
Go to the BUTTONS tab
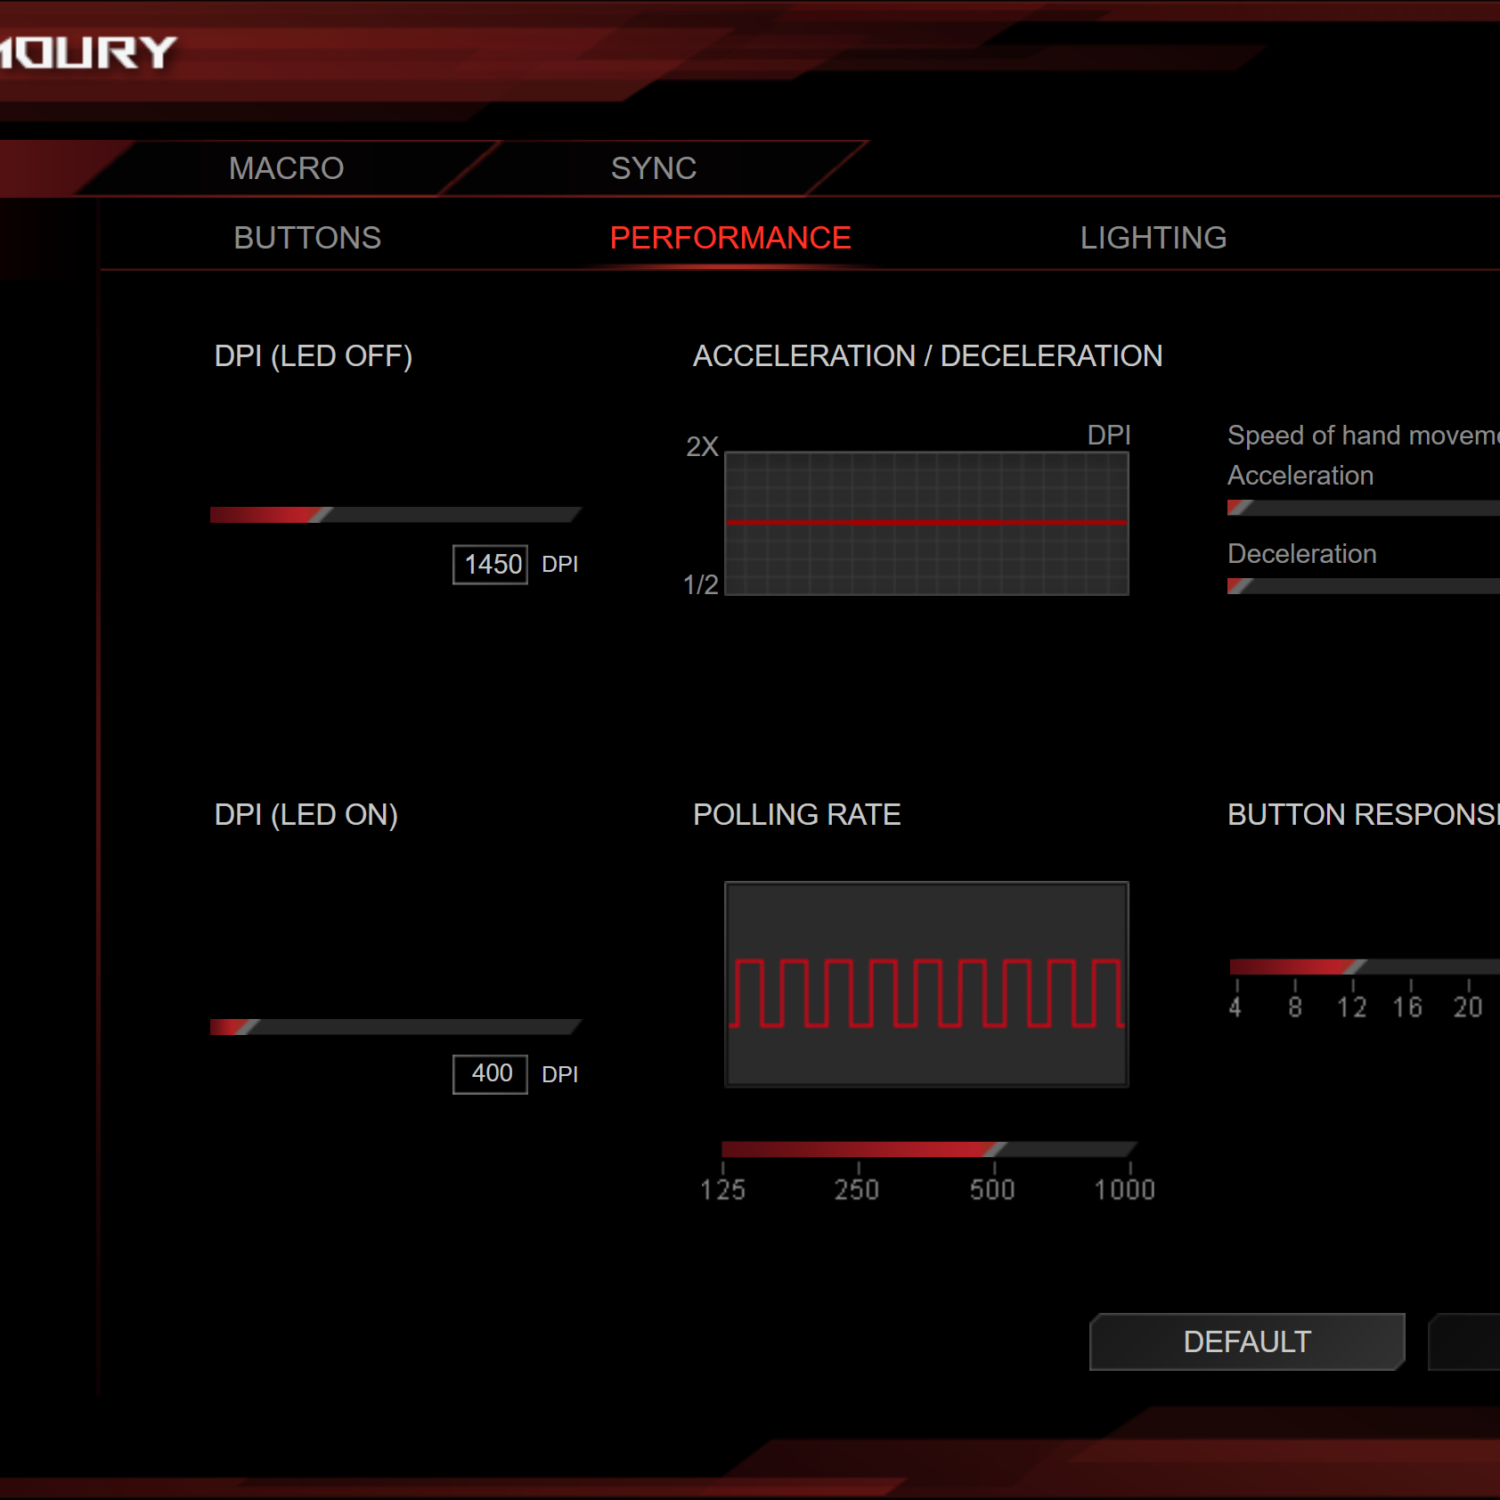point(307,238)
